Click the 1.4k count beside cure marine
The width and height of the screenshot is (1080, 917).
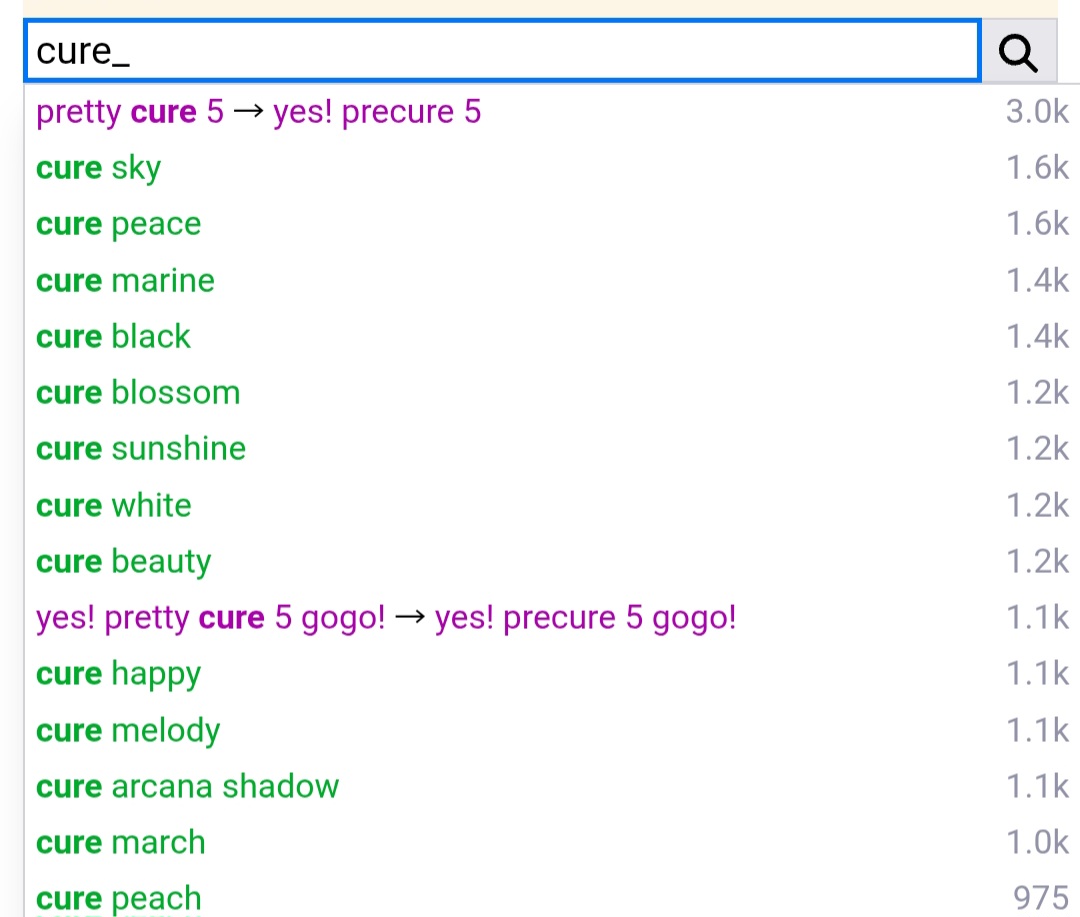[1037, 280]
